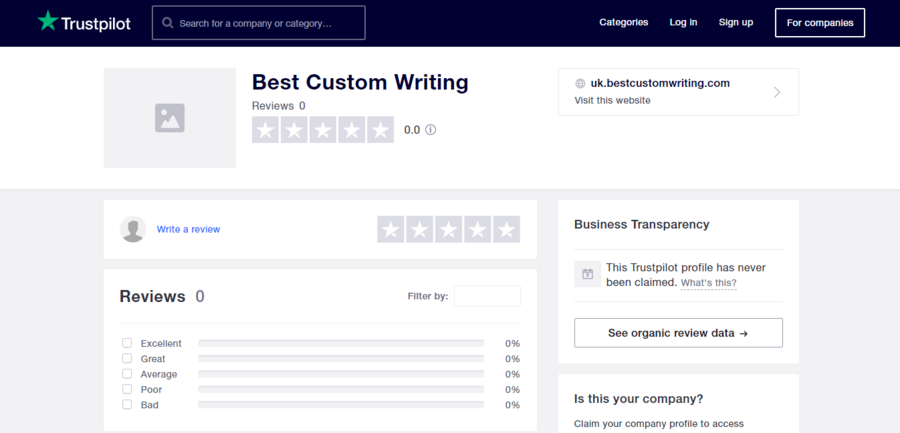Click the calendar icon in Business Transparency

click(587, 274)
